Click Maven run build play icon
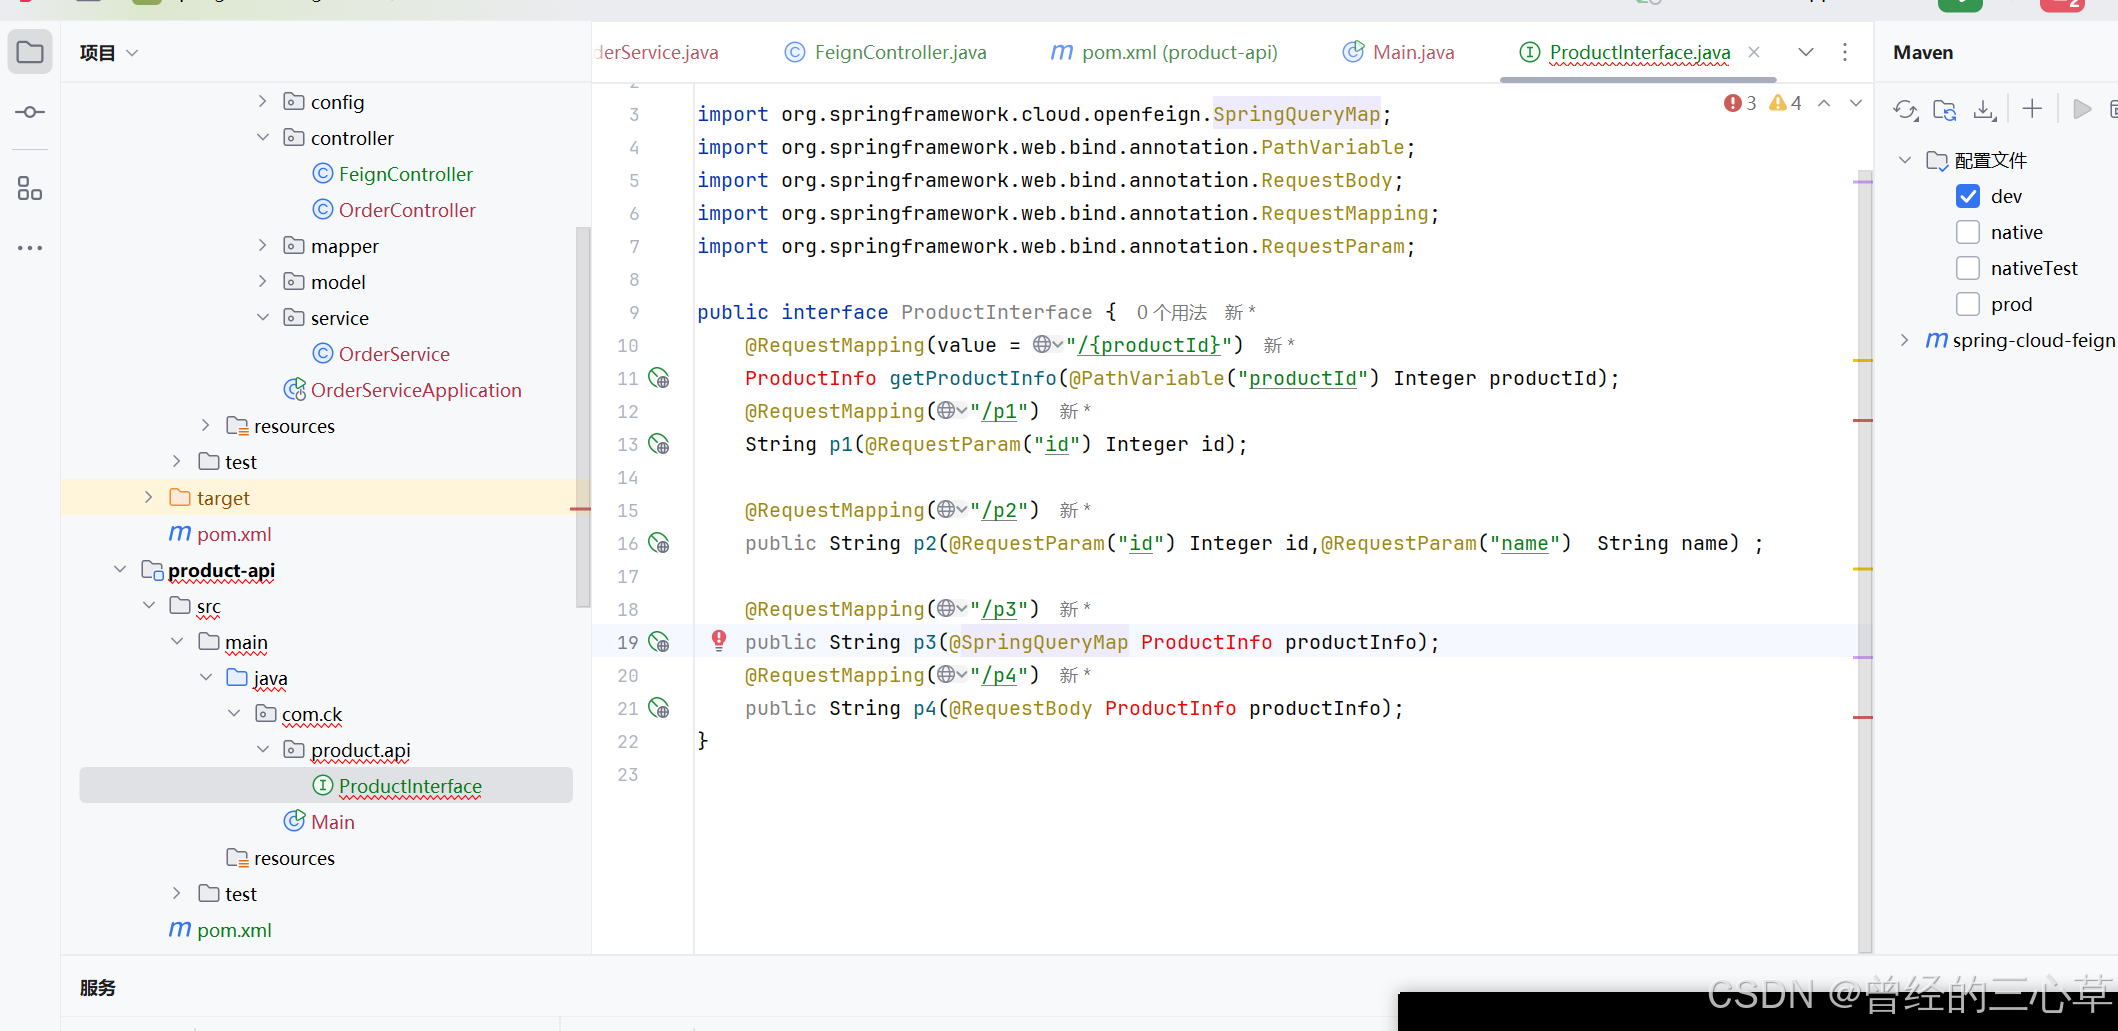This screenshot has height=1031, width=2118. pos(2082,109)
